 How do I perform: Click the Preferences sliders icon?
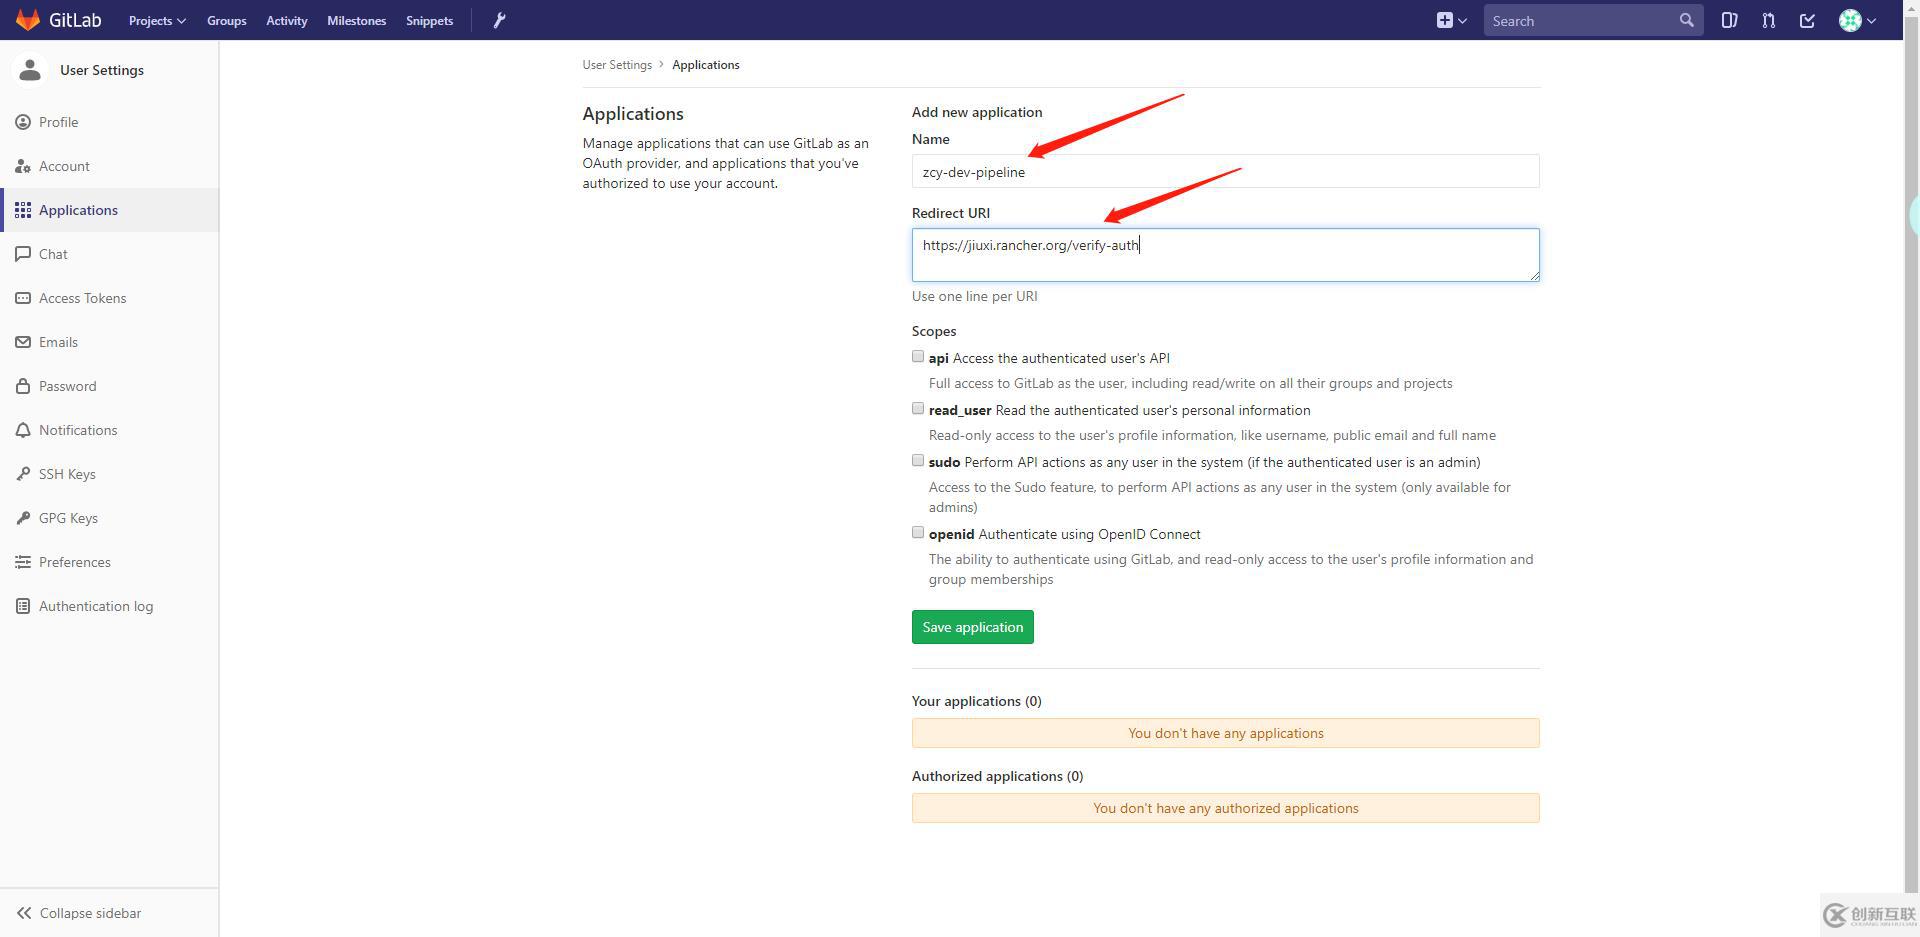(23, 562)
